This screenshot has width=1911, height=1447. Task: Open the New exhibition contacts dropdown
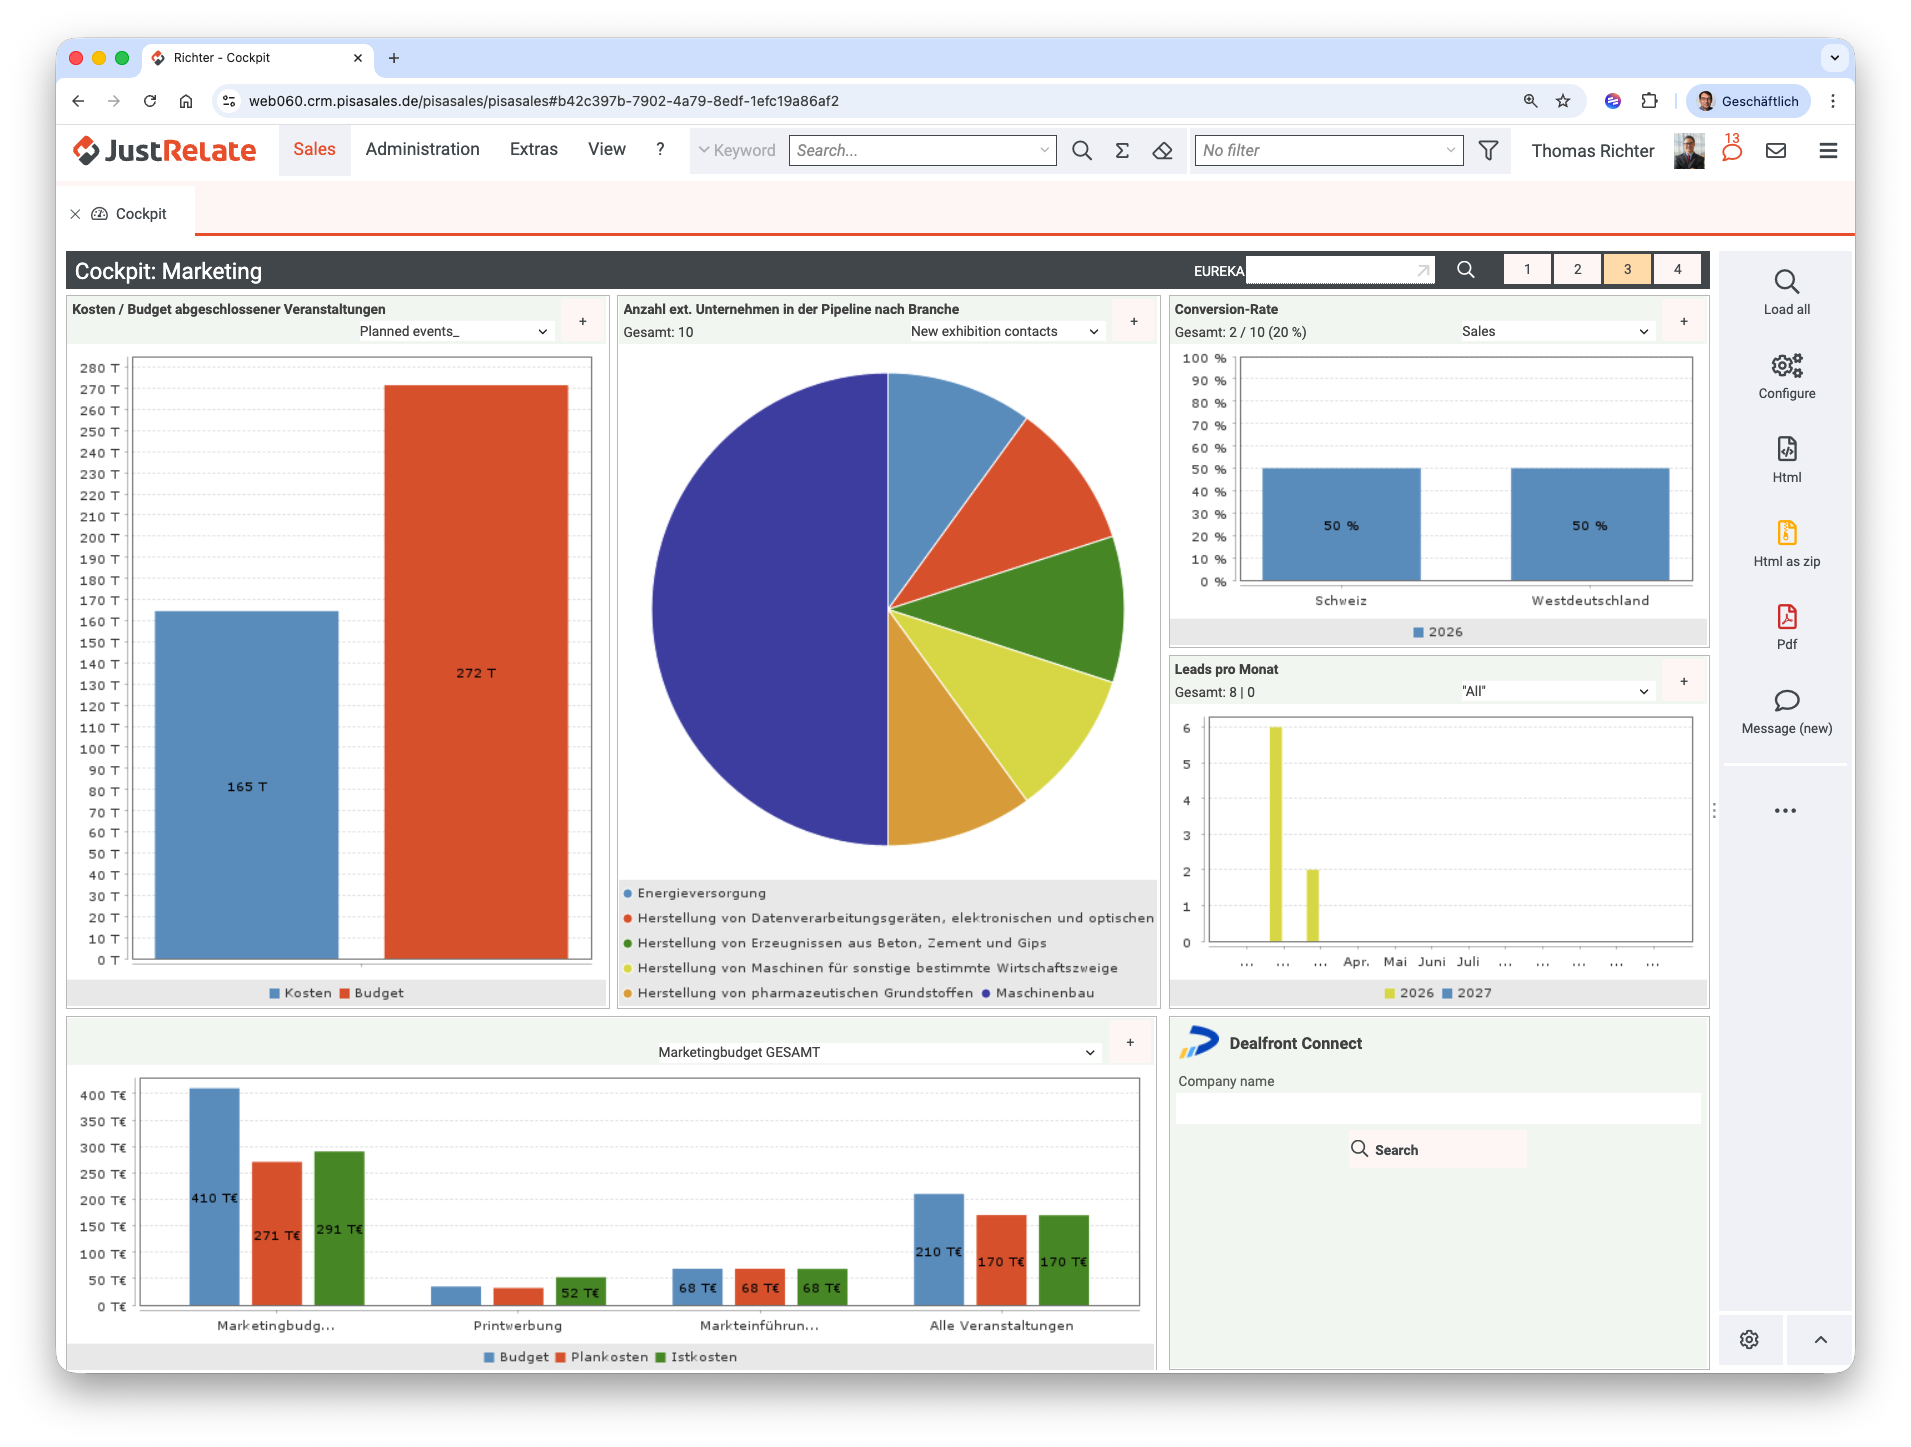pyautogui.click(x=1005, y=332)
